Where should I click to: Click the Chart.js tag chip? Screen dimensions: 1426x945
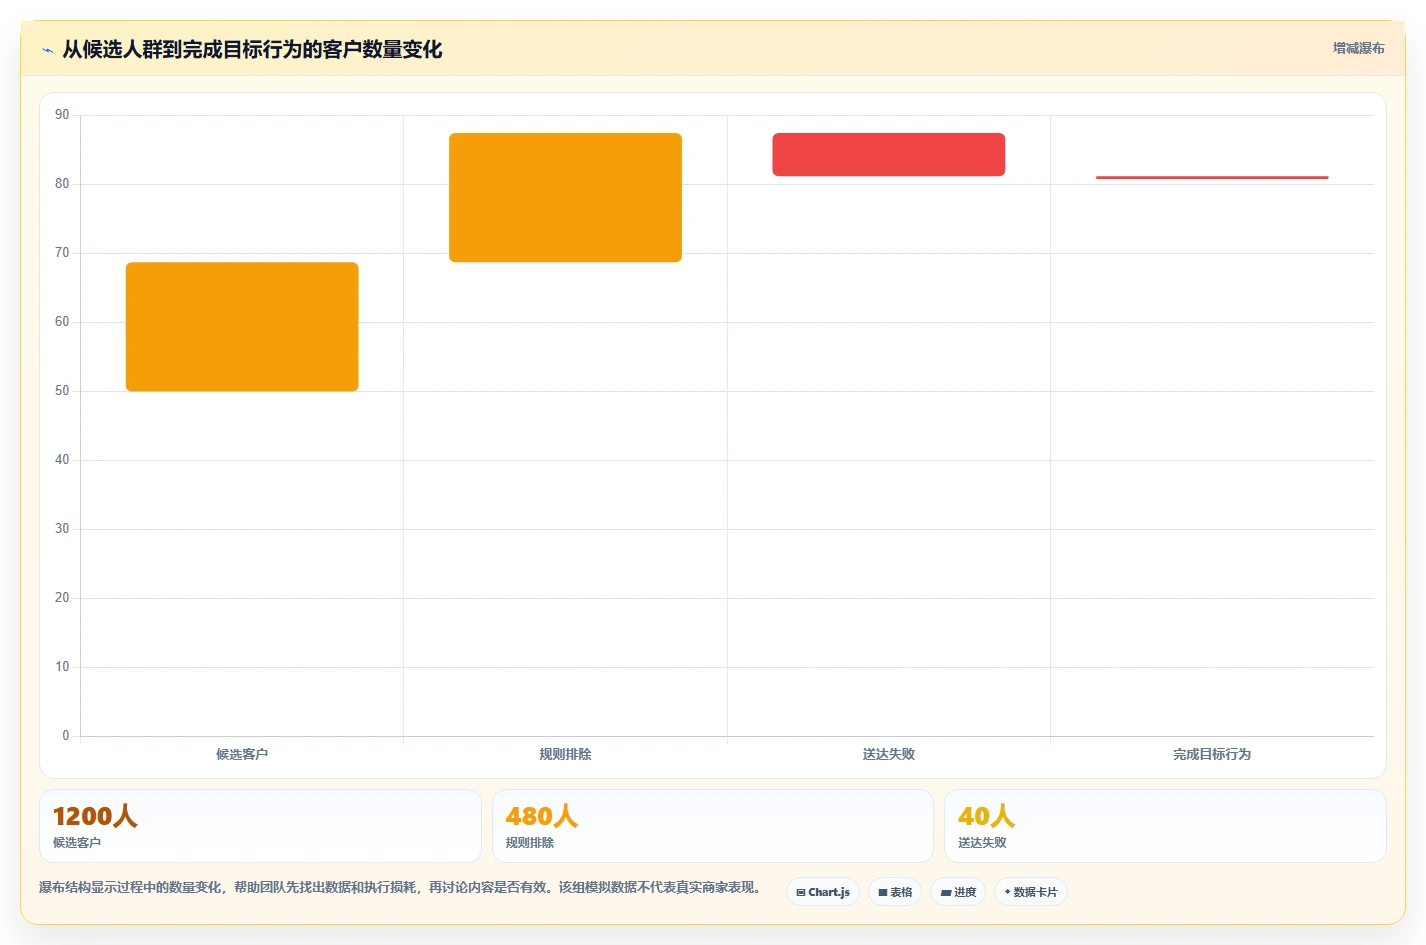point(823,892)
